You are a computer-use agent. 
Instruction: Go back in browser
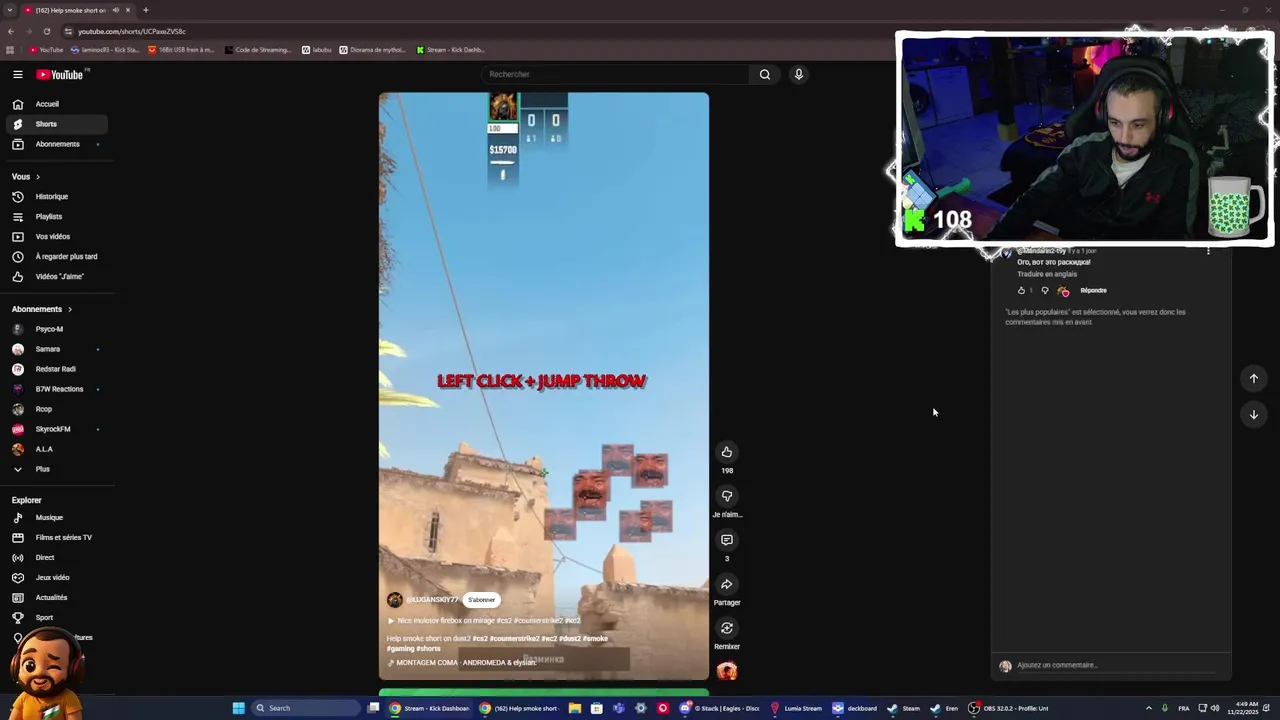tap(11, 31)
